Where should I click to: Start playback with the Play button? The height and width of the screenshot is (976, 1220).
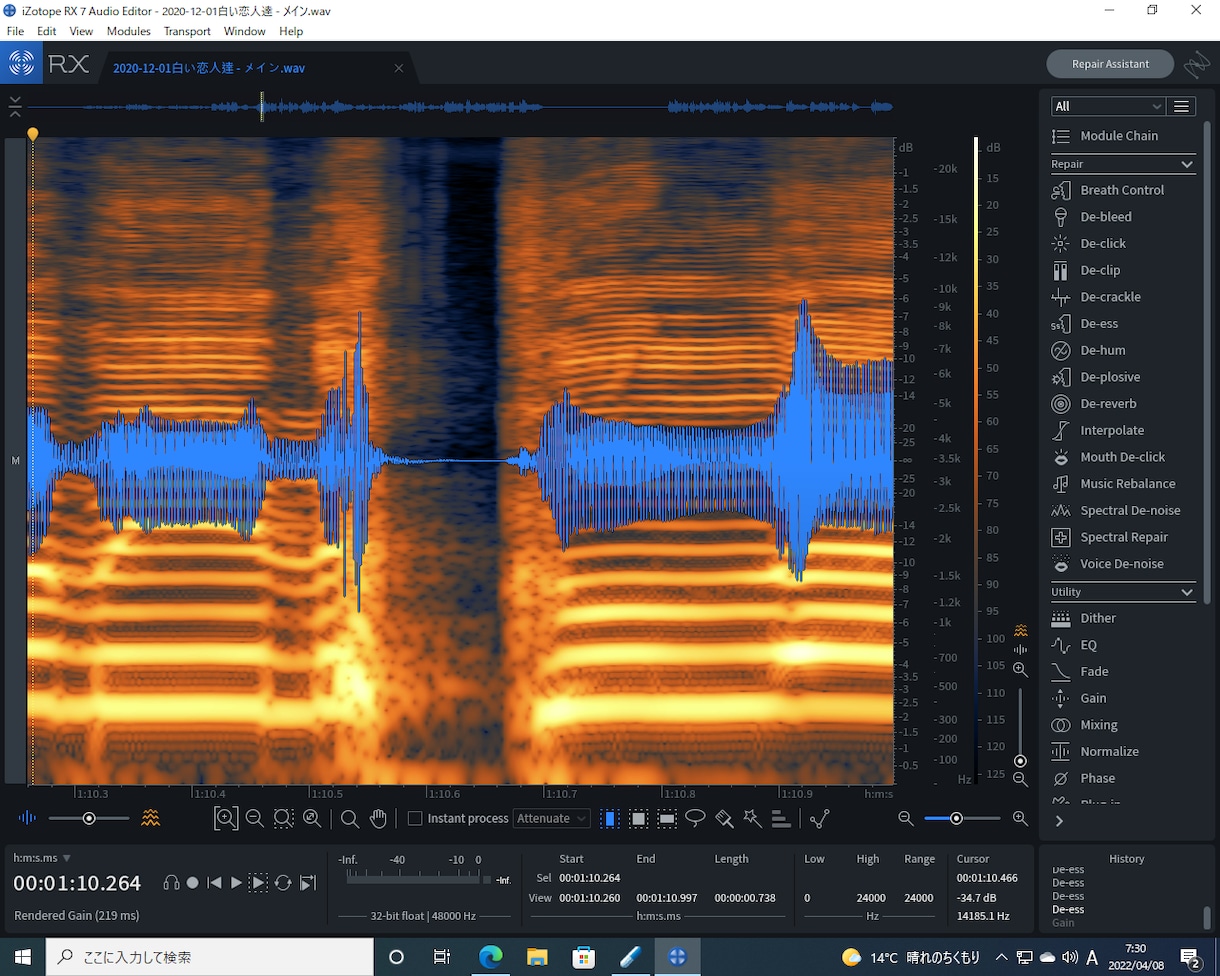[x=236, y=883]
